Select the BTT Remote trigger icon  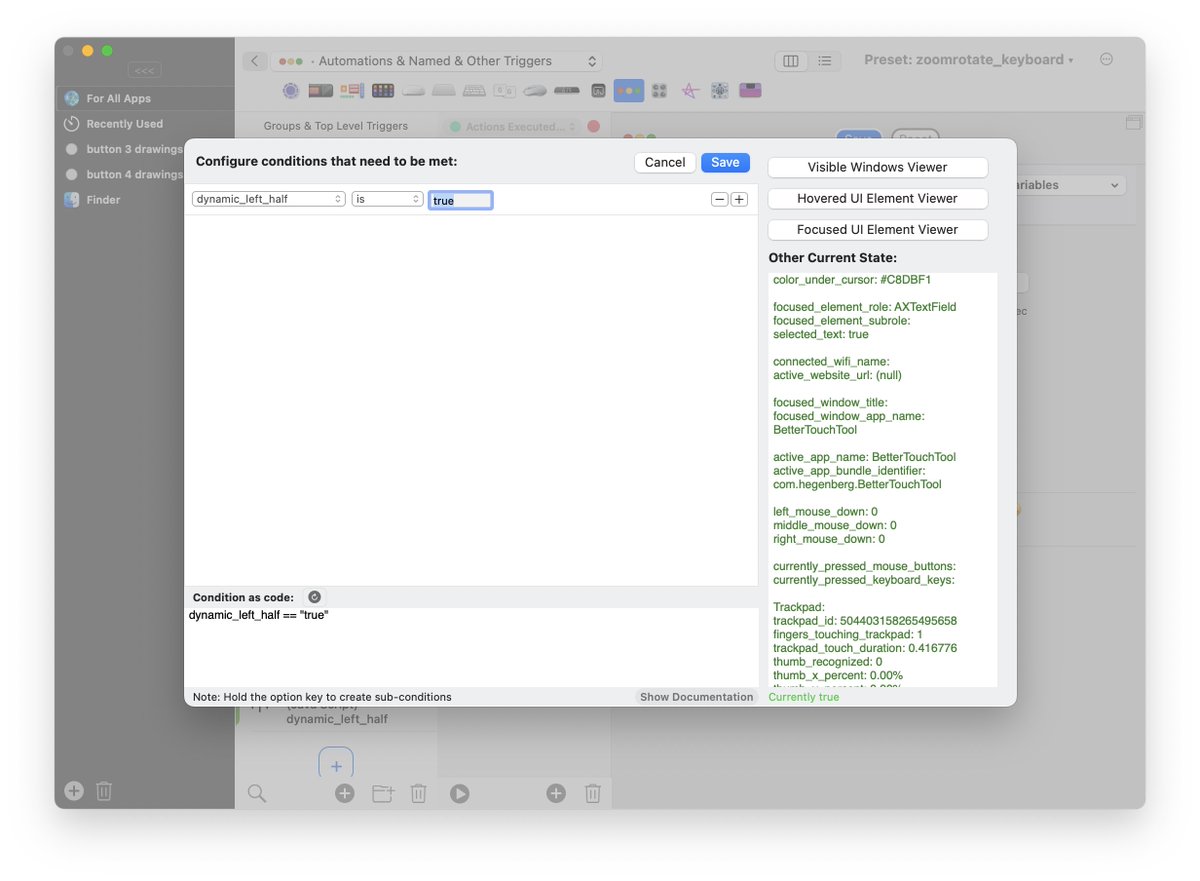(598, 90)
